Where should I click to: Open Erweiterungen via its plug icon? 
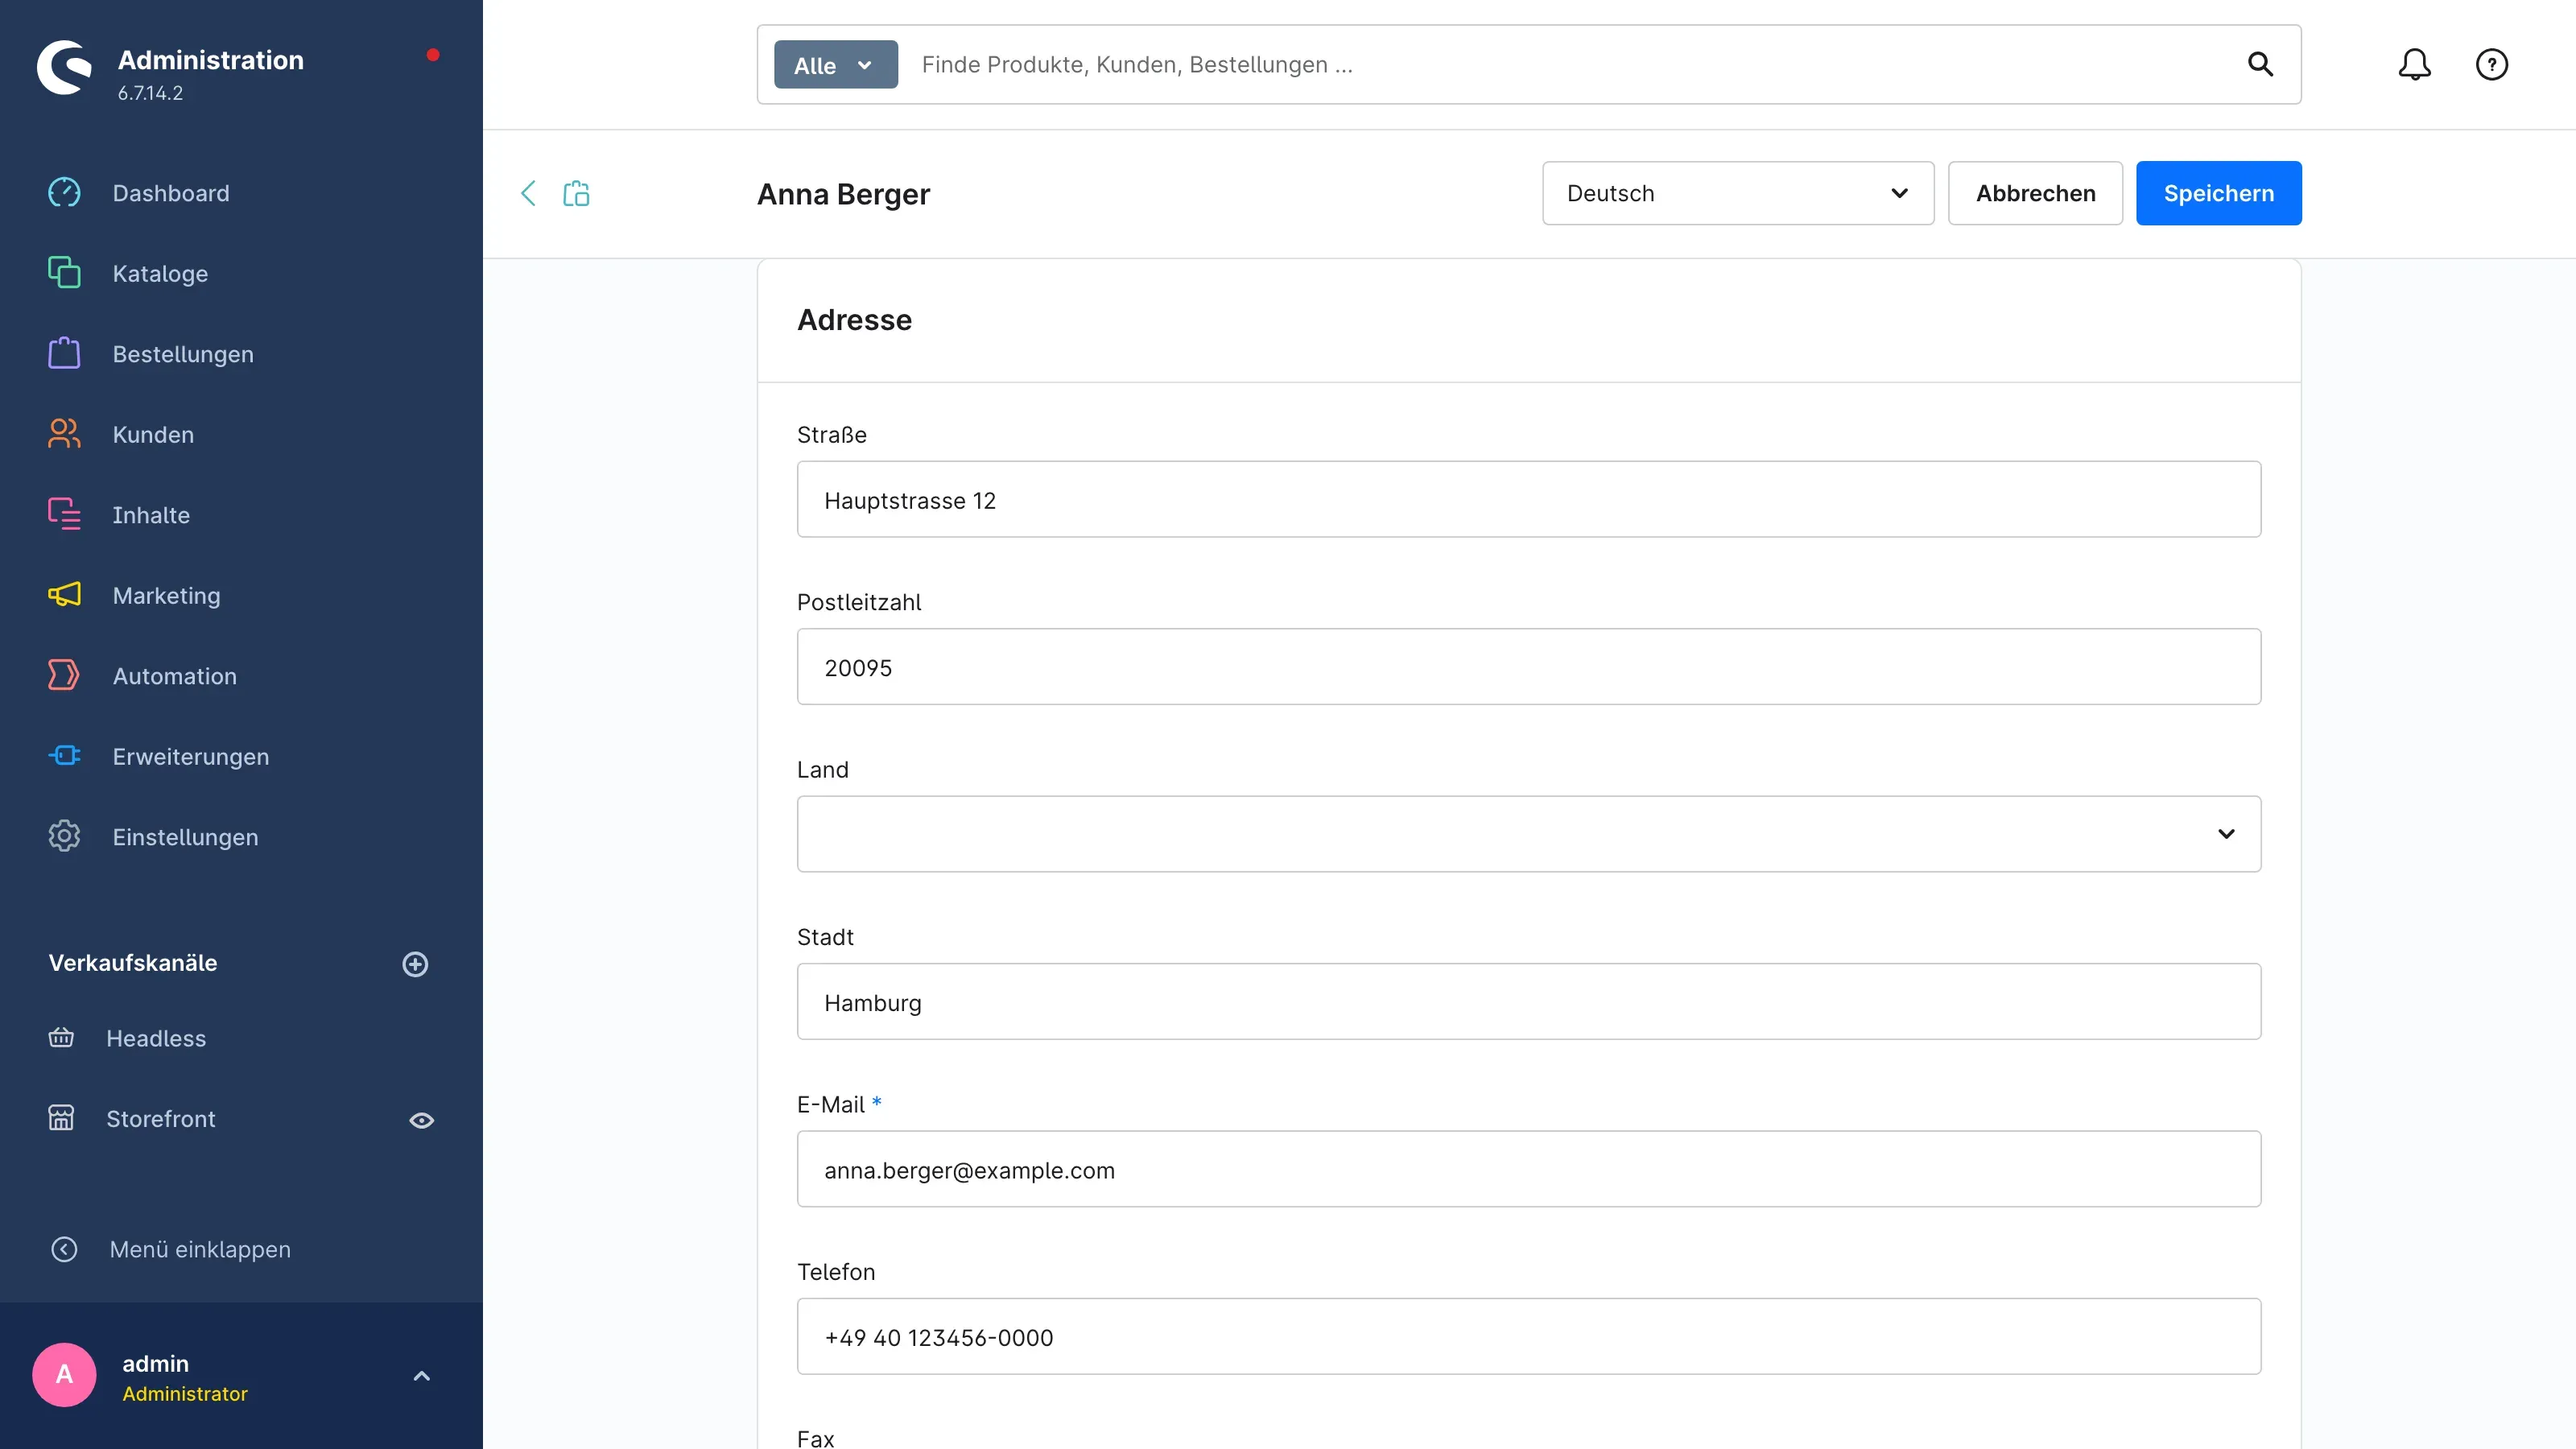[64, 756]
